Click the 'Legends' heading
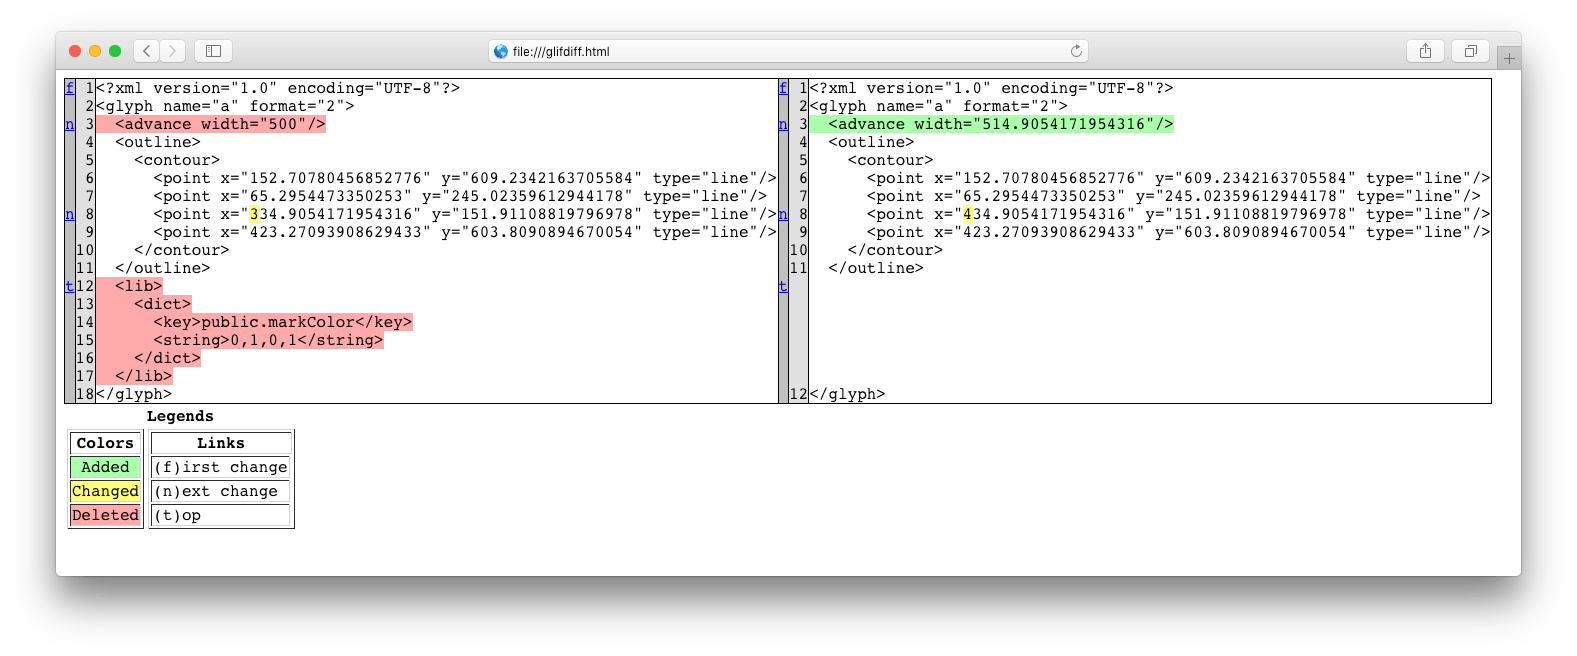 pos(180,416)
